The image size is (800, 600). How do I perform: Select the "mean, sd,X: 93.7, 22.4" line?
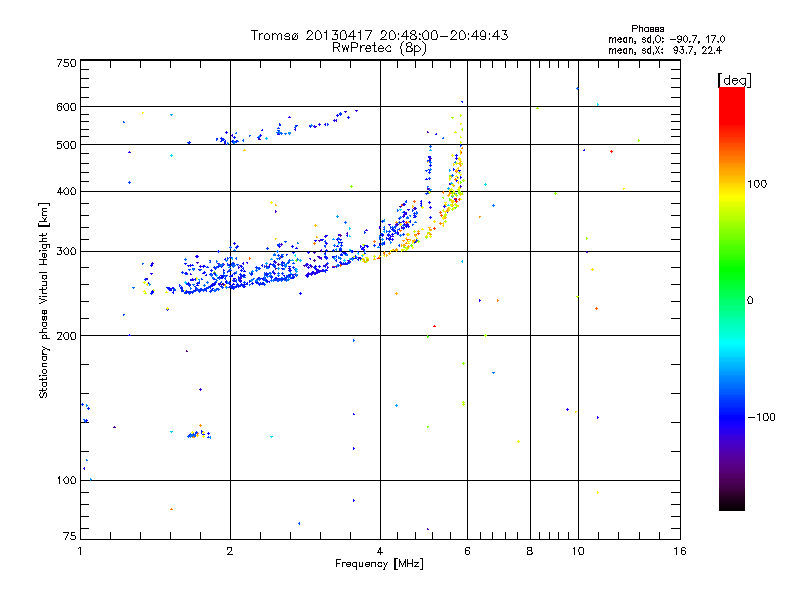point(665,50)
